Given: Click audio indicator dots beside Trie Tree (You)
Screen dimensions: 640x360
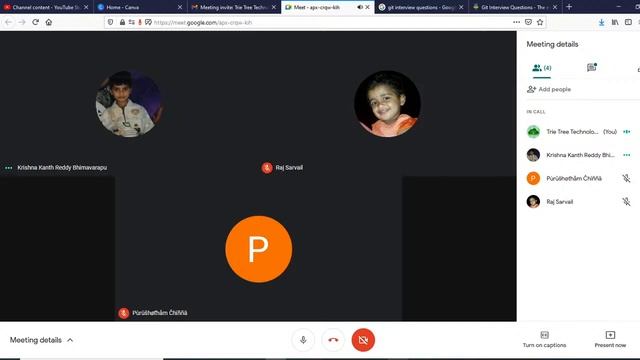Looking at the screenshot, I should tap(627, 131).
